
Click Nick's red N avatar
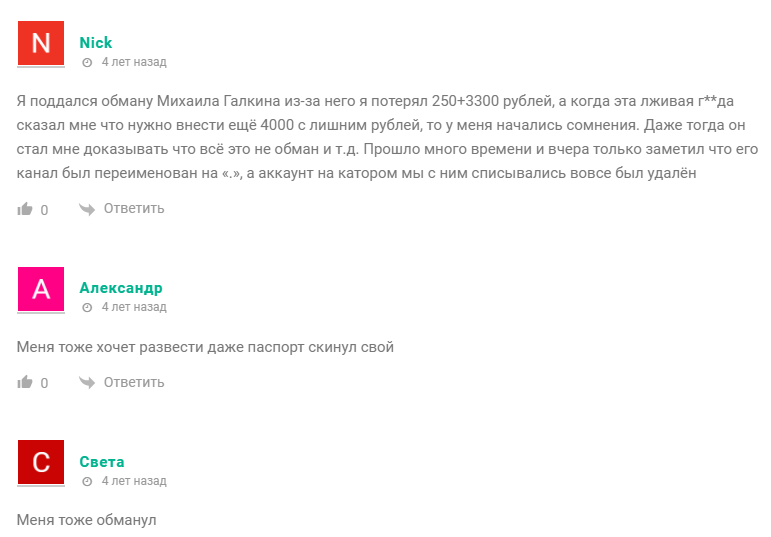[x=41, y=43]
